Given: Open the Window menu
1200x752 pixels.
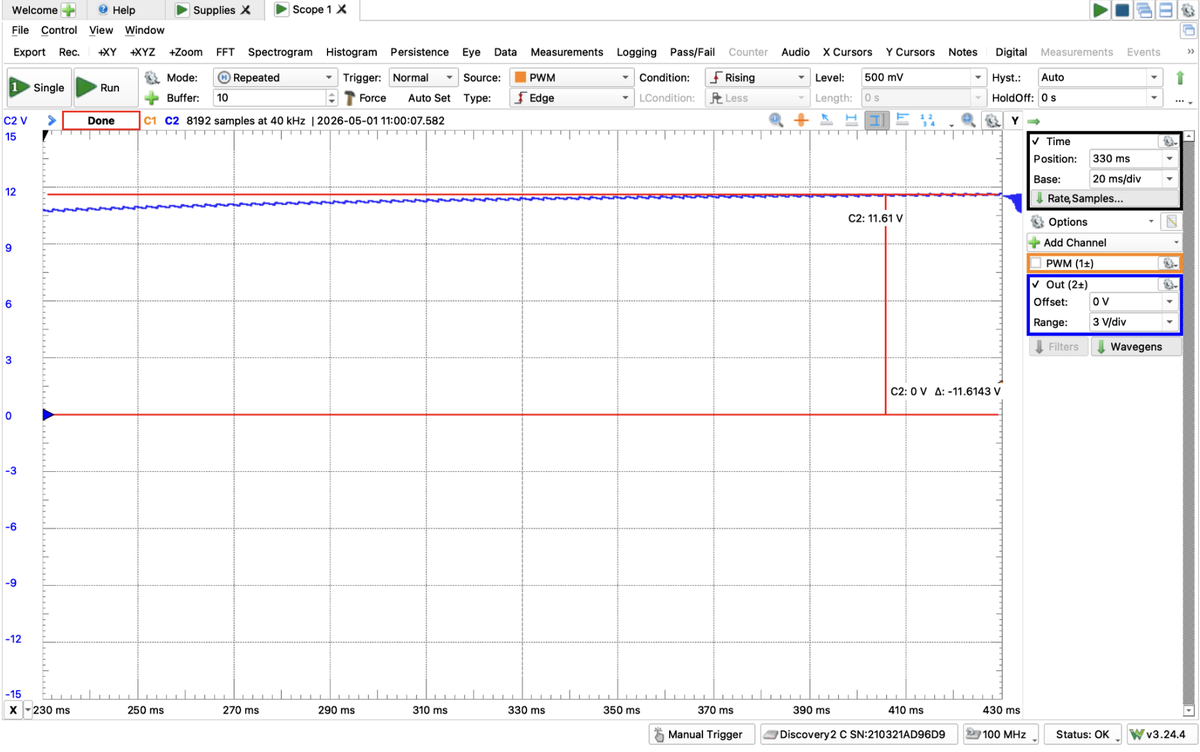Looking at the screenshot, I should [x=144, y=30].
